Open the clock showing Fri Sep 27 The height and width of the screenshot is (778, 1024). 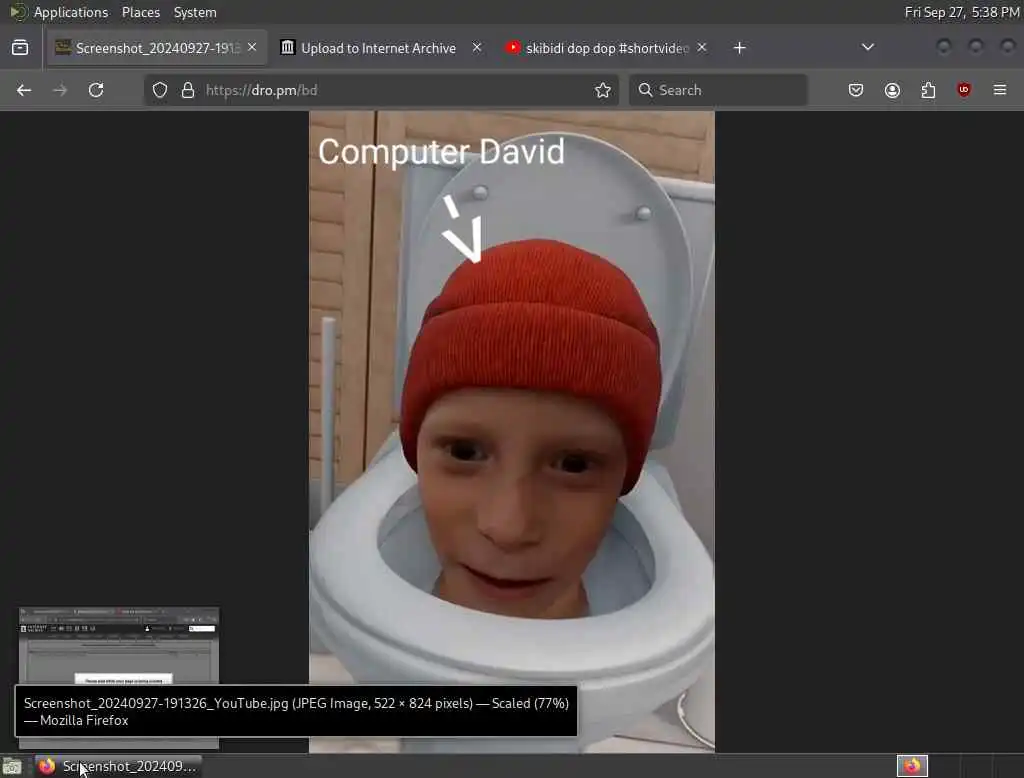962,12
